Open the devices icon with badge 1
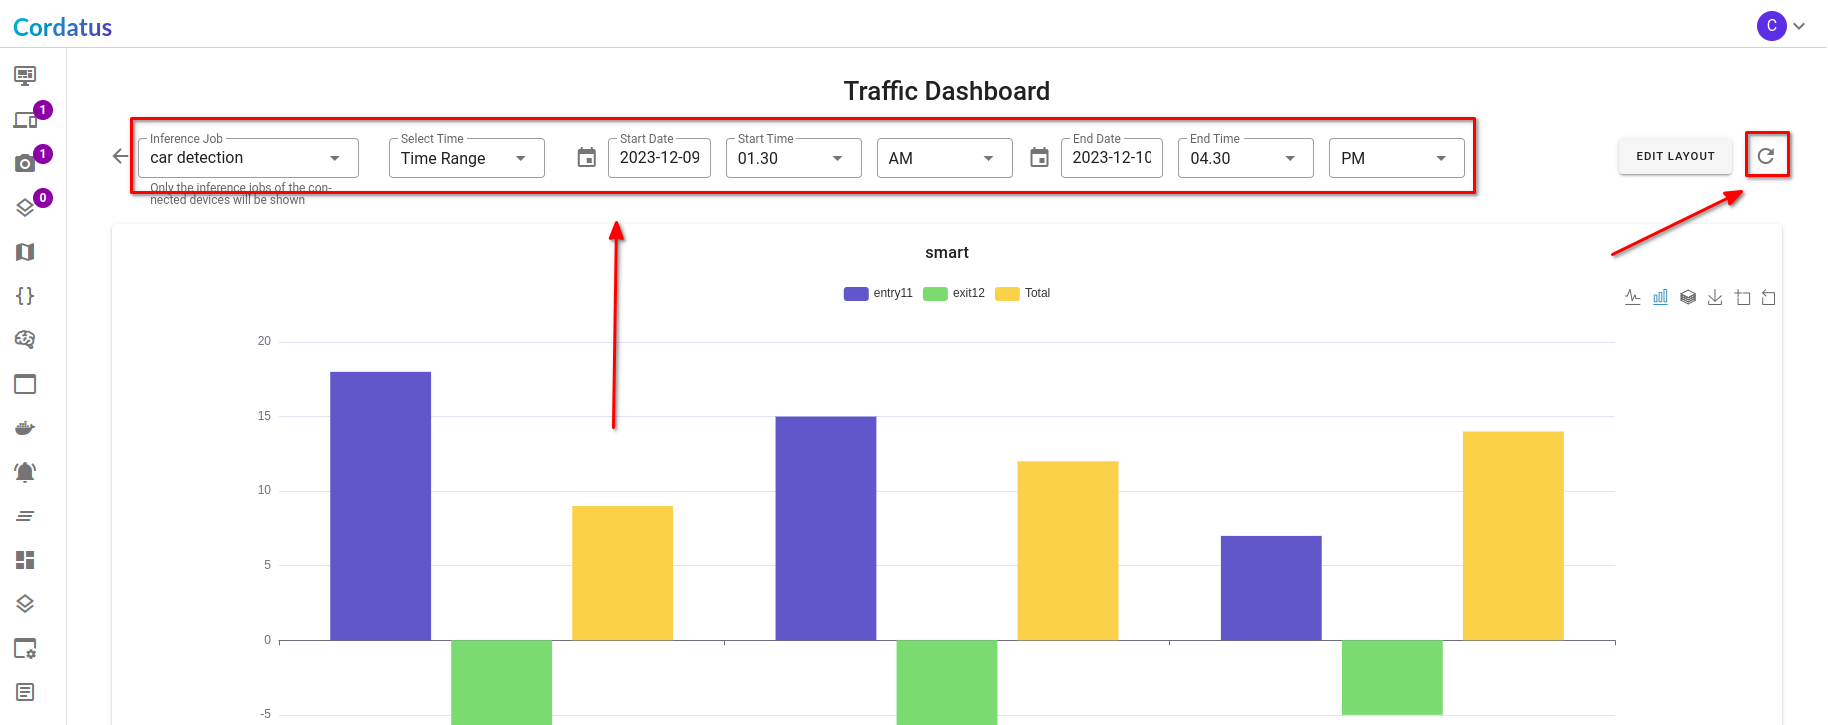Image resolution: width=1828 pixels, height=725 pixels. [x=25, y=120]
